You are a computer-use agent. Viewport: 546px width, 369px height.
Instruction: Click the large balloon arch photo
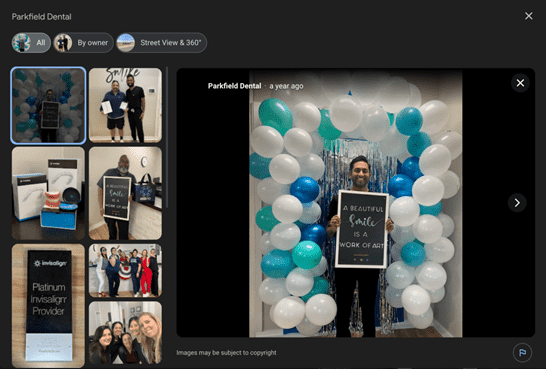pyautogui.click(x=356, y=203)
